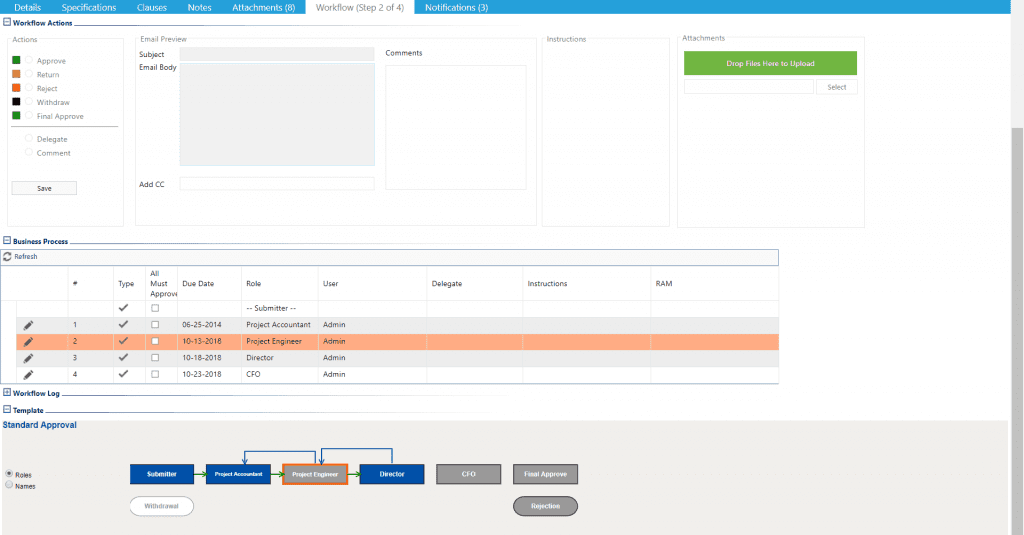Click the RAM column header
This screenshot has width=1024, height=535.
pyautogui.click(x=664, y=284)
